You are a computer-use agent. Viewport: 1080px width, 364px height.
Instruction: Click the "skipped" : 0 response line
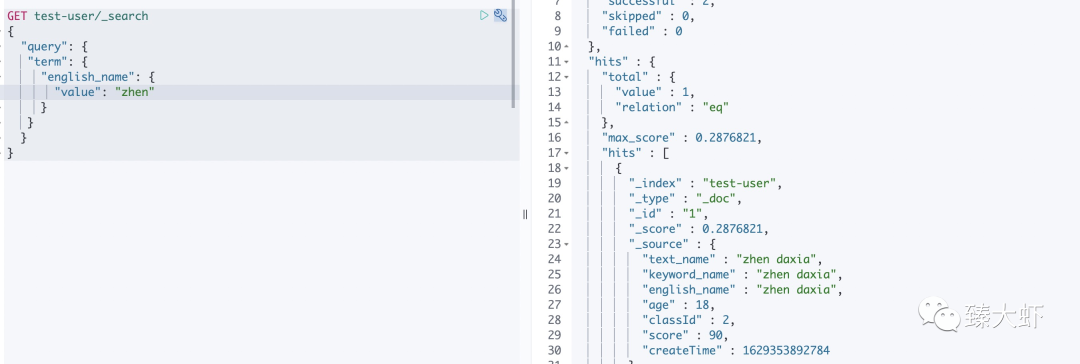coord(647,16)
